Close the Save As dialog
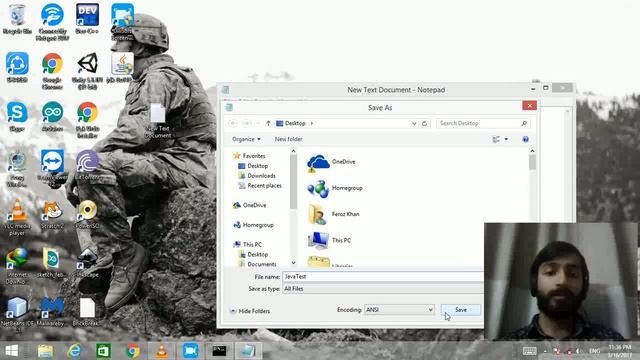This screenshot has height=360, width=640. 529,106
